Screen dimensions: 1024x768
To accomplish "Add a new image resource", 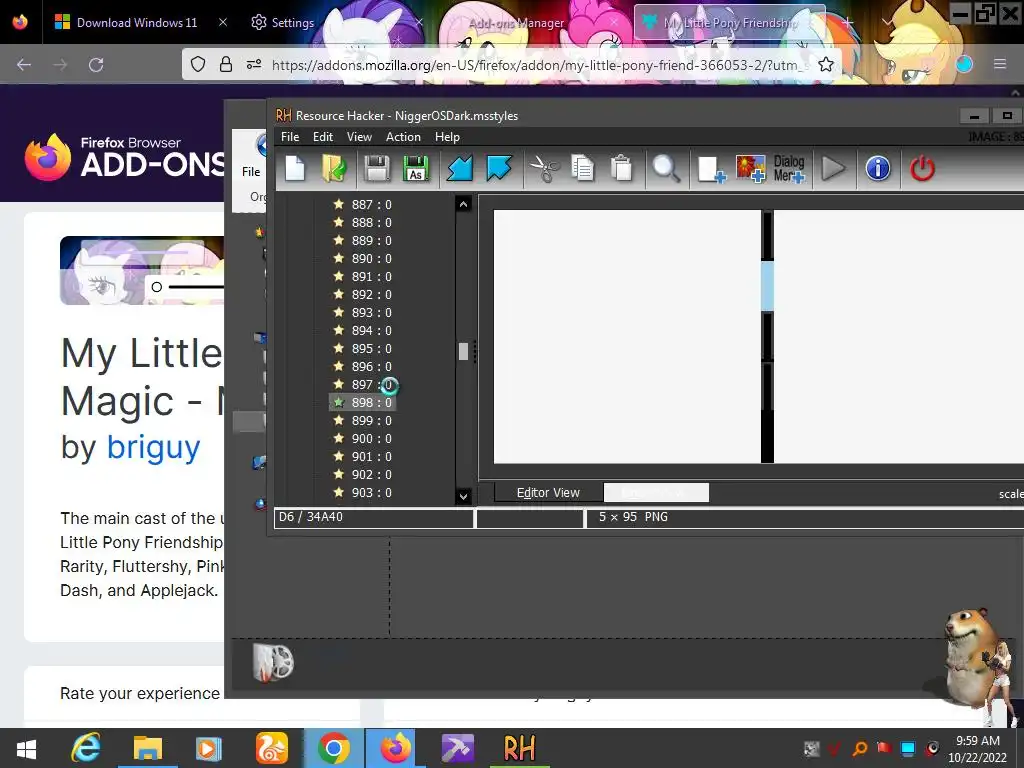I will pyautogui.click(x=750, y=168).
